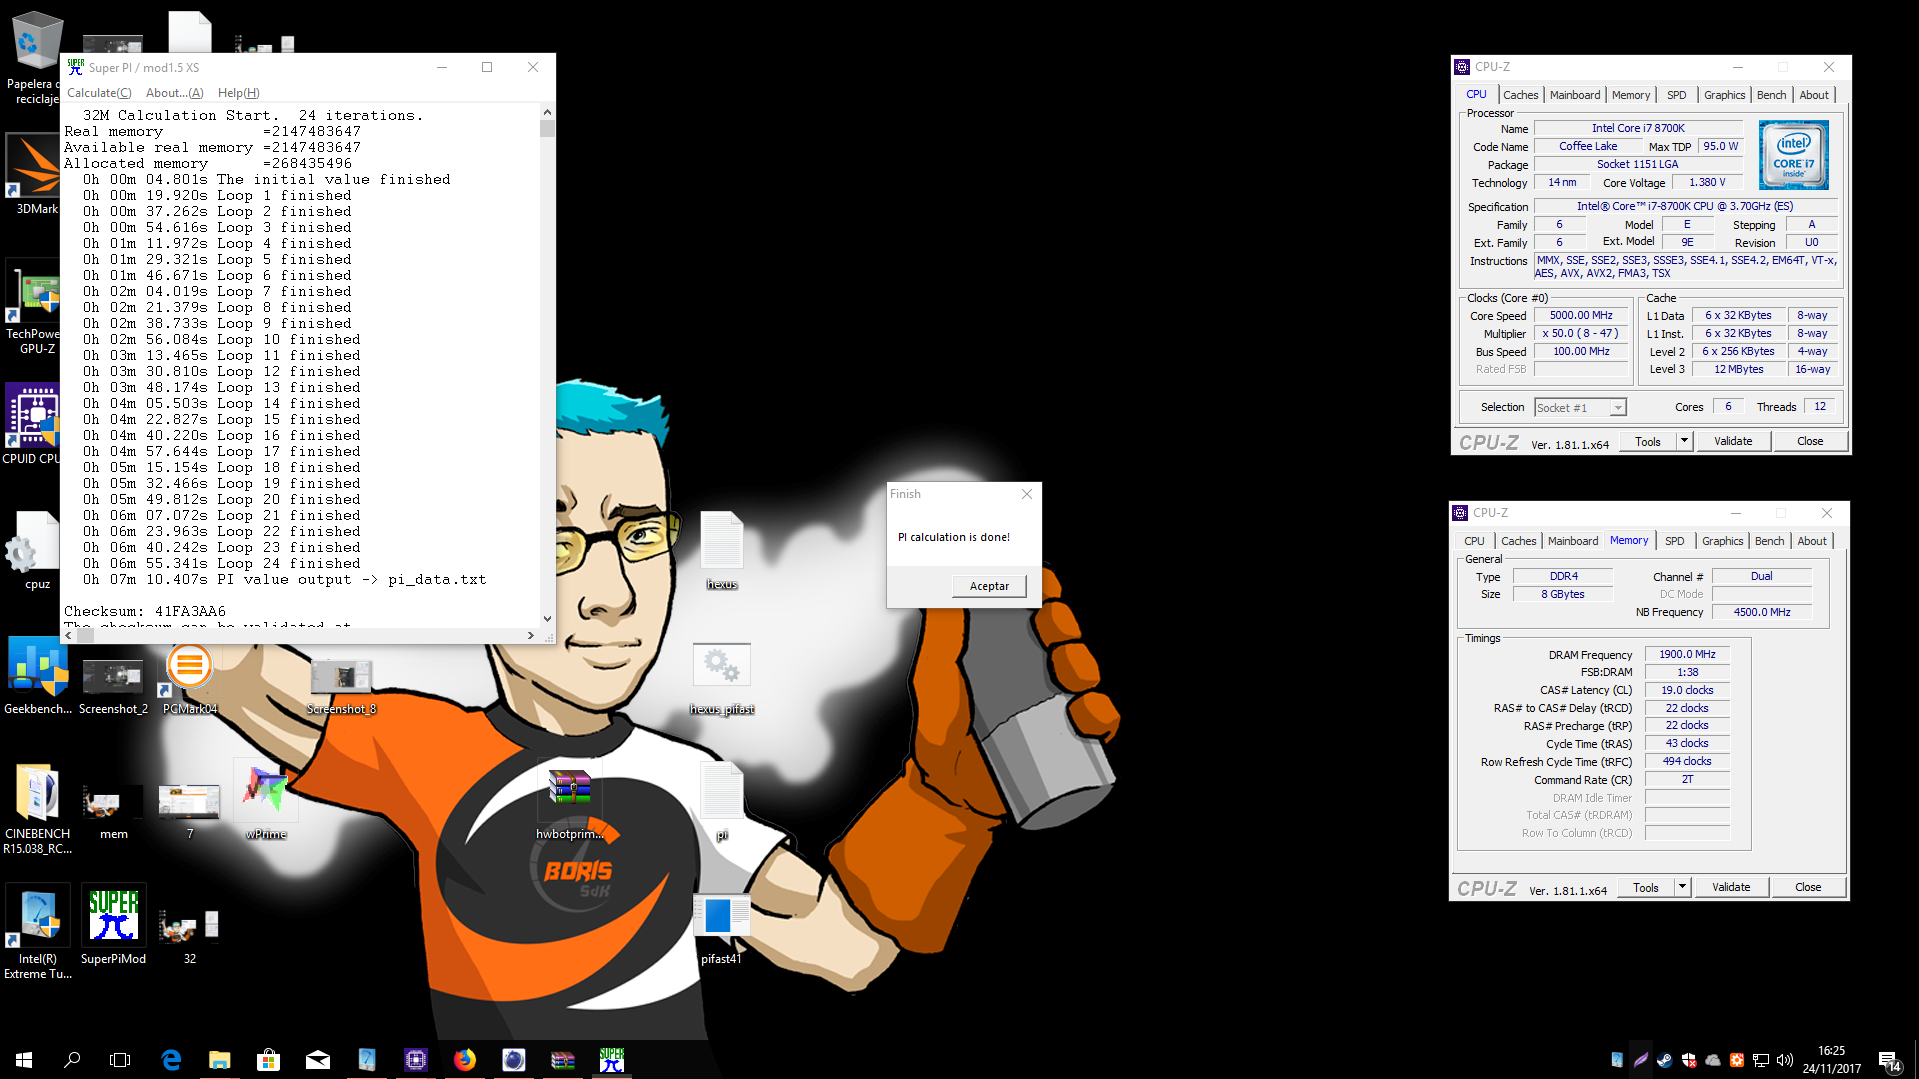This screenshot has width=1919, height=1079.
Task: Open the CPUID CPU-Z desktop shortcut
Action: (x=33, y=425)
